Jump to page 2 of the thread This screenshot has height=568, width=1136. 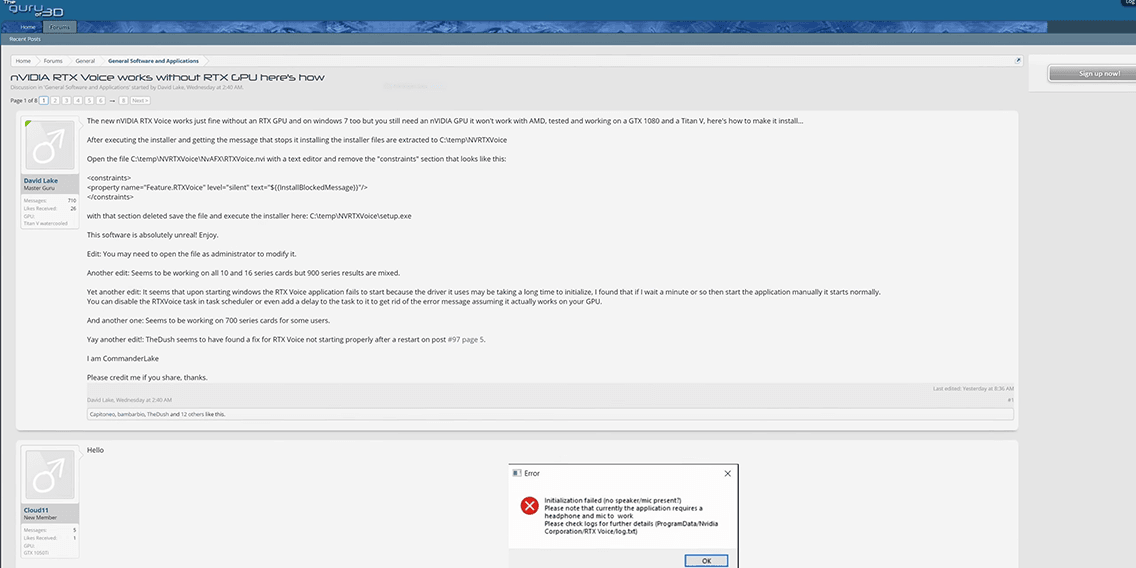tap(55, 101)
